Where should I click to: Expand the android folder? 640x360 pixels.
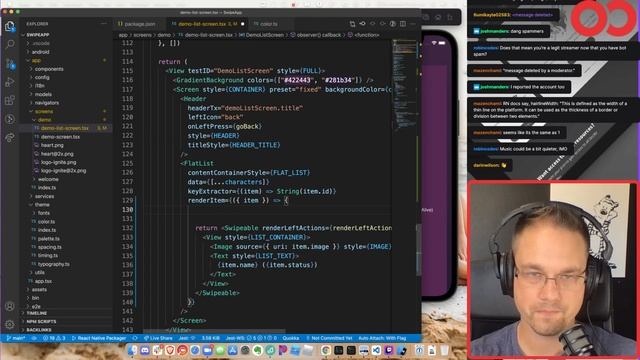[40, 52]
